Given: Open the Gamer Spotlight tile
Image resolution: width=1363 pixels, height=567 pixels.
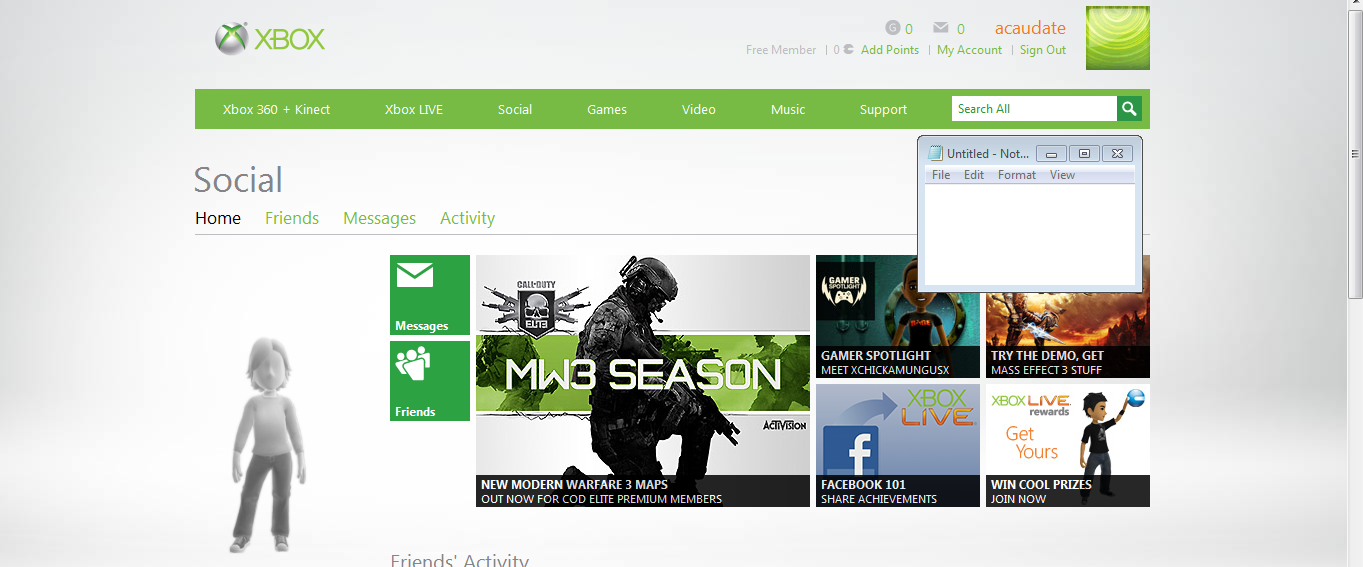Looking at the screenshot, I should (x=898, y=316).
